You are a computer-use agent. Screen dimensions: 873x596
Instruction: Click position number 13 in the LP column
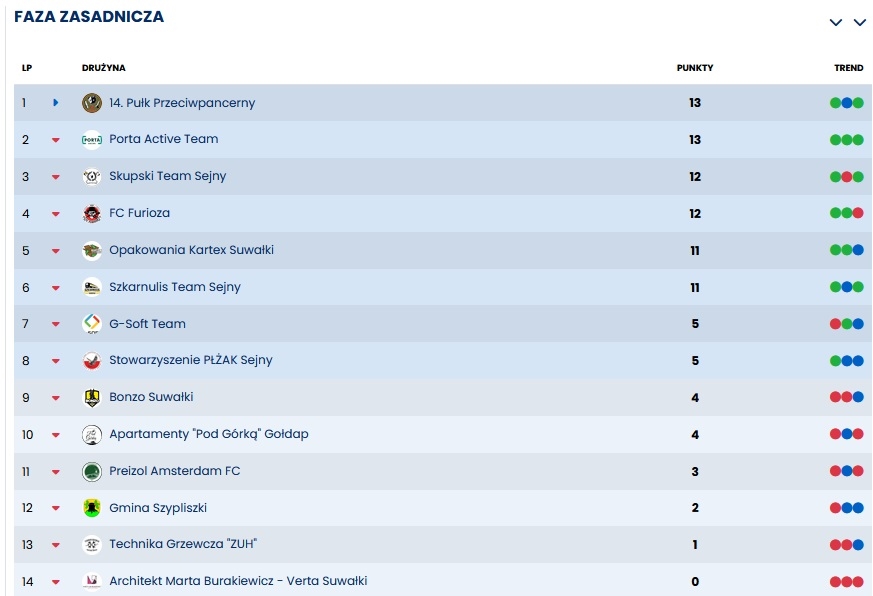tap(27, 545)
